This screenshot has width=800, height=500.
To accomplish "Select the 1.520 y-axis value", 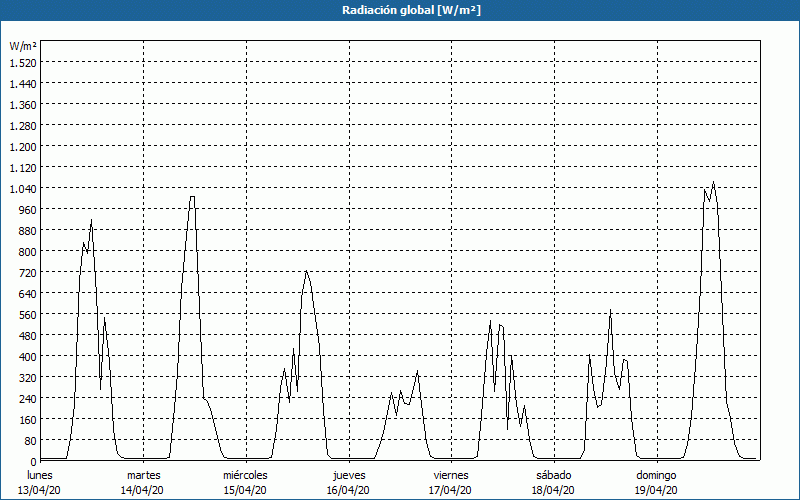I will (x=23, y=63).
